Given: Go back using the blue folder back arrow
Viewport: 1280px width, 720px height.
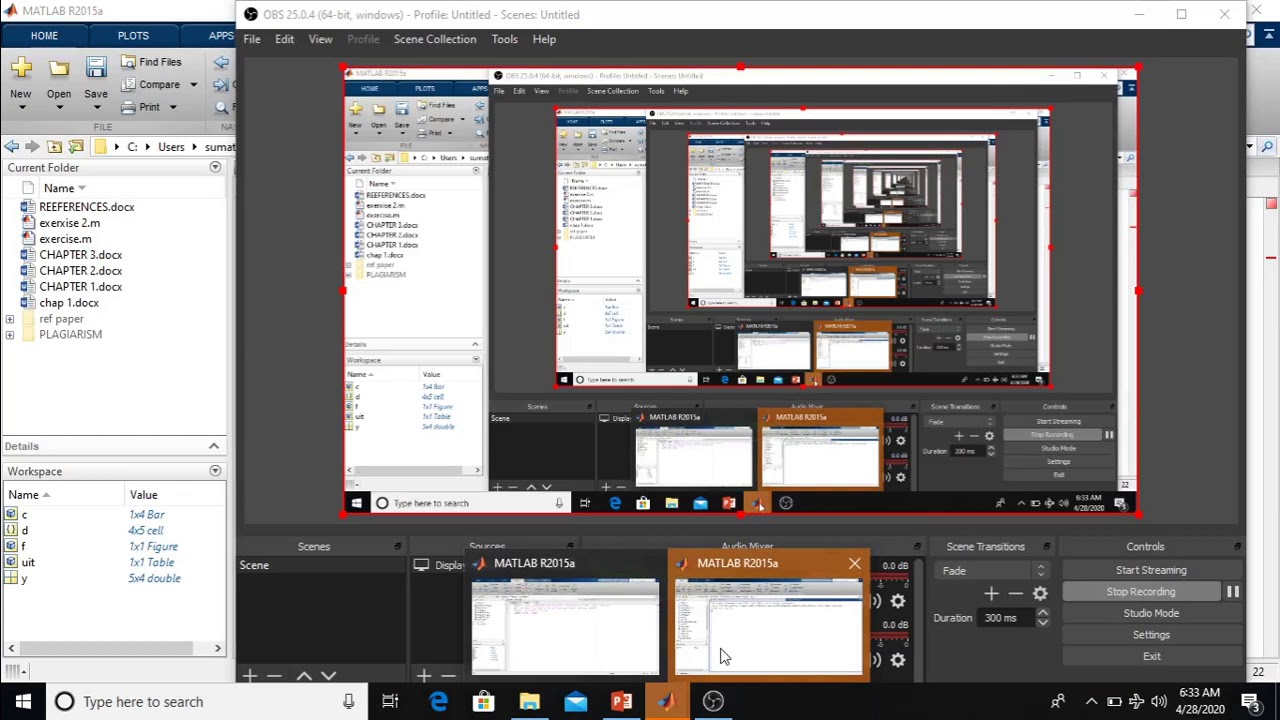Looking at the screenshot, I should click(11, 147).
